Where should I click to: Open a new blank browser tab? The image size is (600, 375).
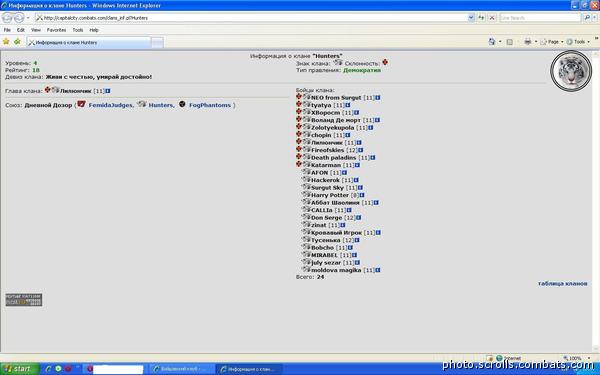[157, 42]
